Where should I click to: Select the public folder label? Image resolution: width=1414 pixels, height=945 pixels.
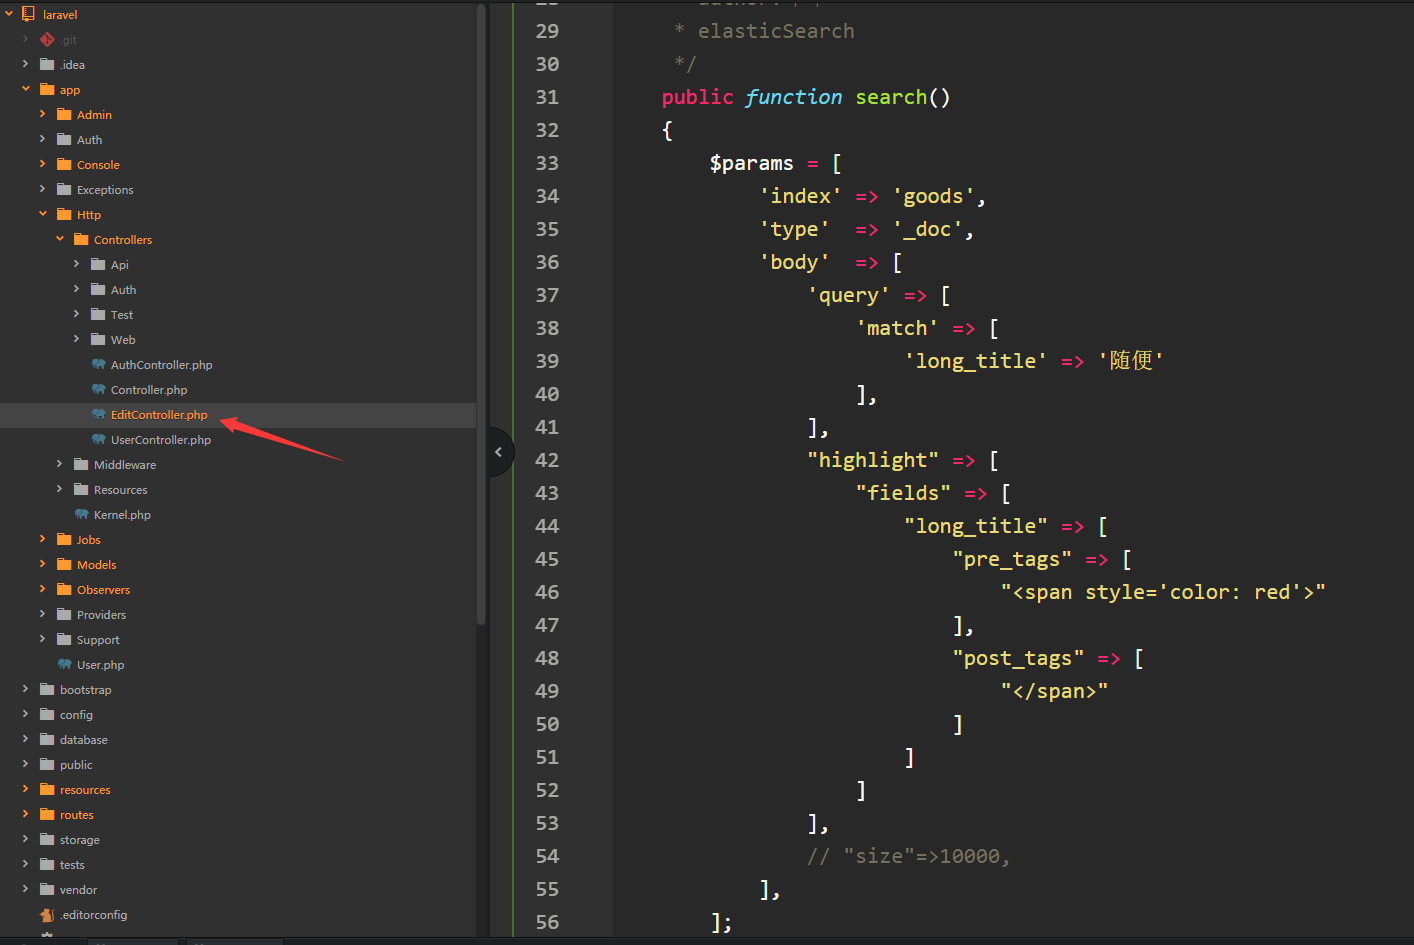coord(76,765)
